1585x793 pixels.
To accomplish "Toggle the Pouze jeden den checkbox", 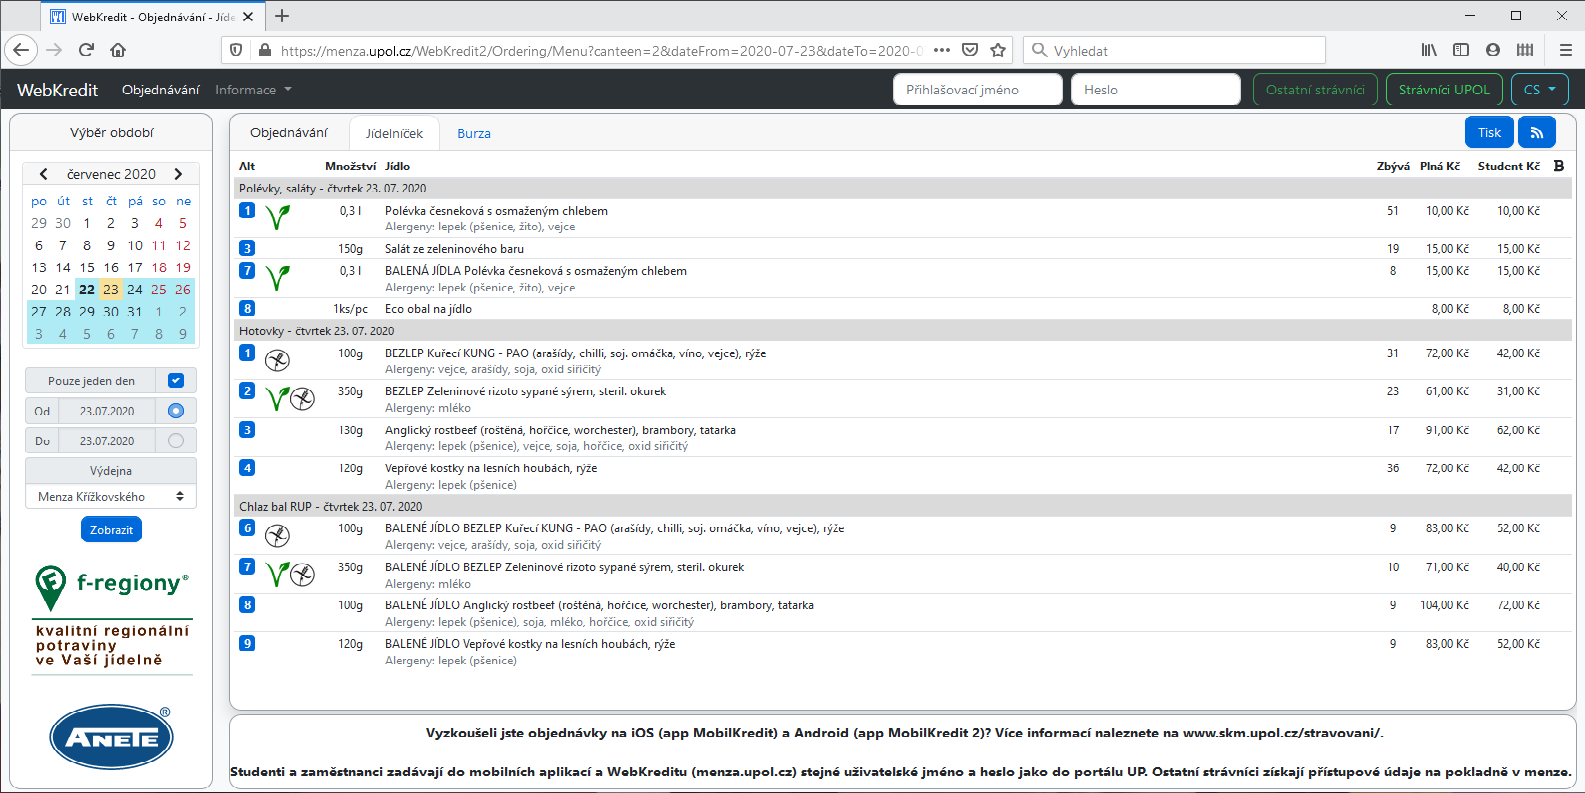I will [x=176, y=380].
